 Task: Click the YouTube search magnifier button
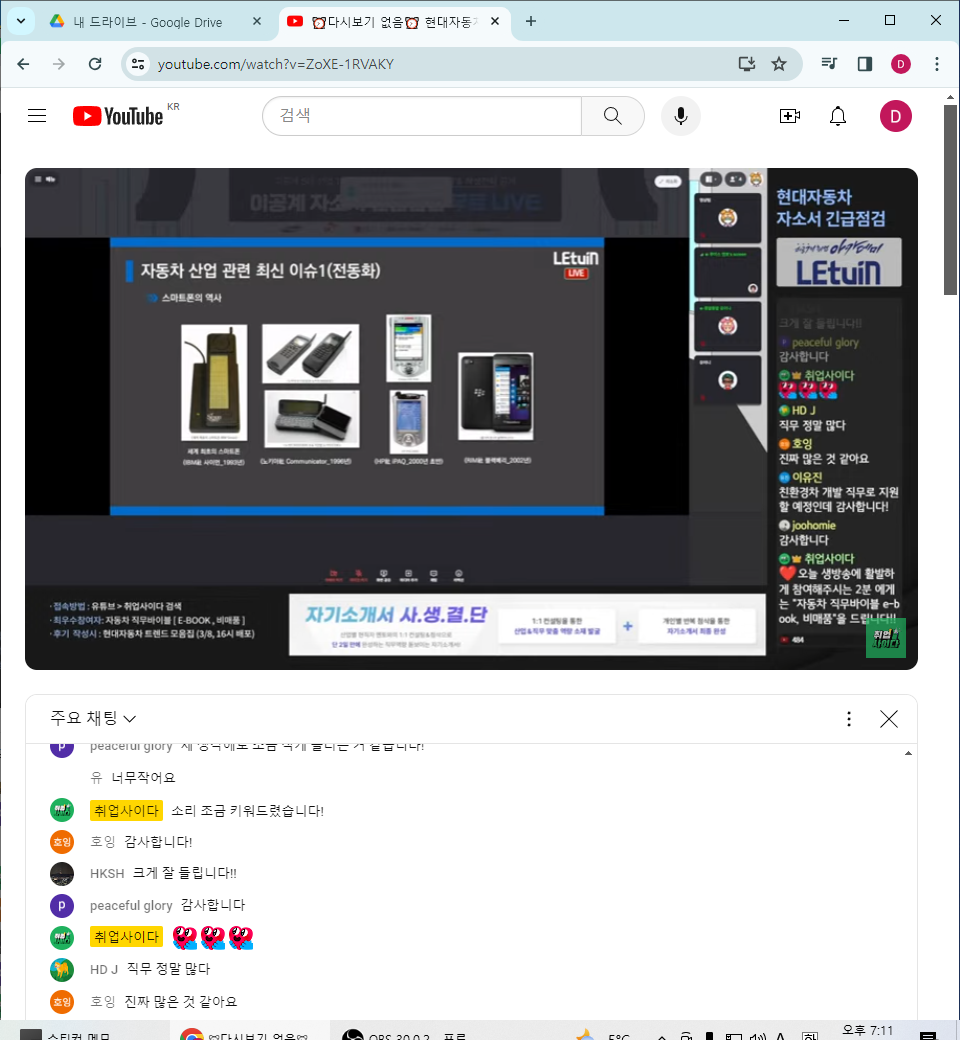pyautogui.click(x=613, y=116)
